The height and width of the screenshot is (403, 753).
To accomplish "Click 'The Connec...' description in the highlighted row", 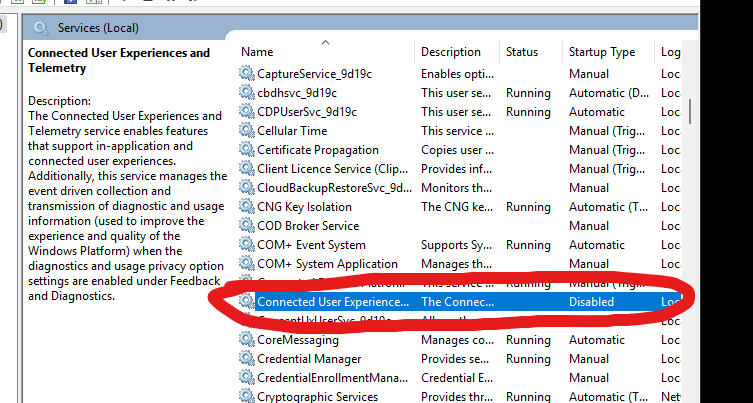I will coord(457,302).
